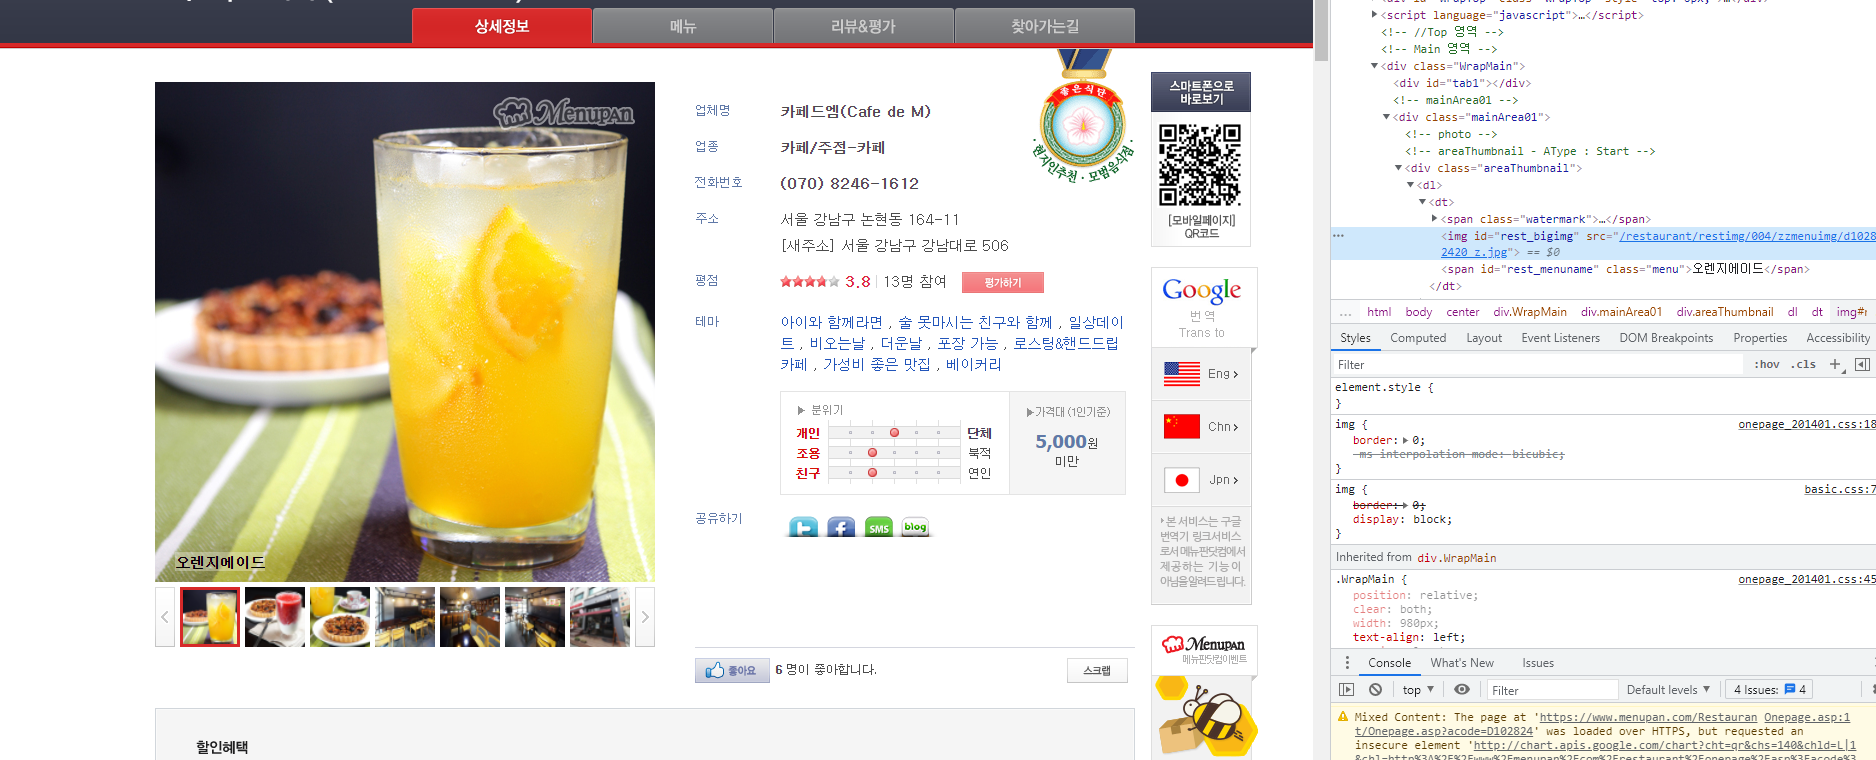Click the good restaurant medal badge
Image resolution: width=1876 pixels, height=760 pixels.
click(1083, 118)
